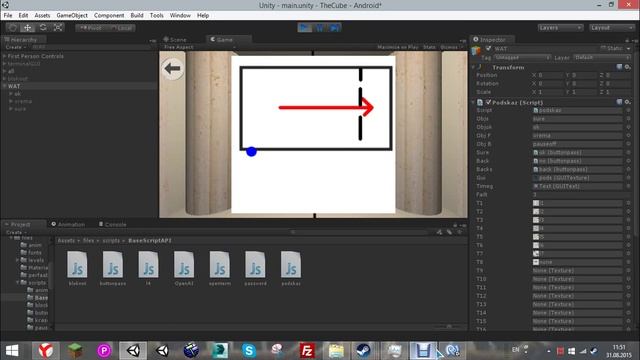Switch to the Scene tab
Screen dimensions: 640x360
click(176, 40)
